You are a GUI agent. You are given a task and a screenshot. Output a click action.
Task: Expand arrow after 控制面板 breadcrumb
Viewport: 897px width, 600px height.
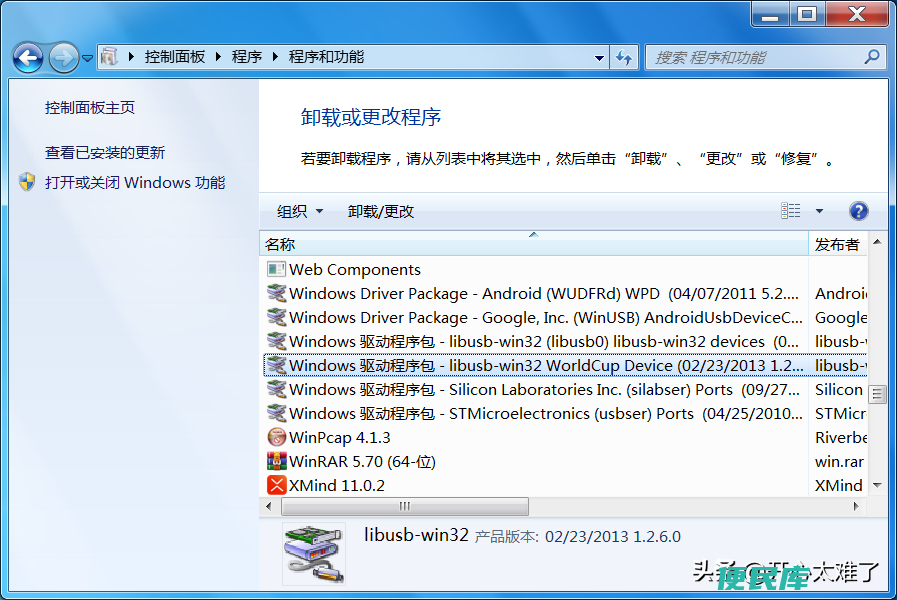[218, 57]
